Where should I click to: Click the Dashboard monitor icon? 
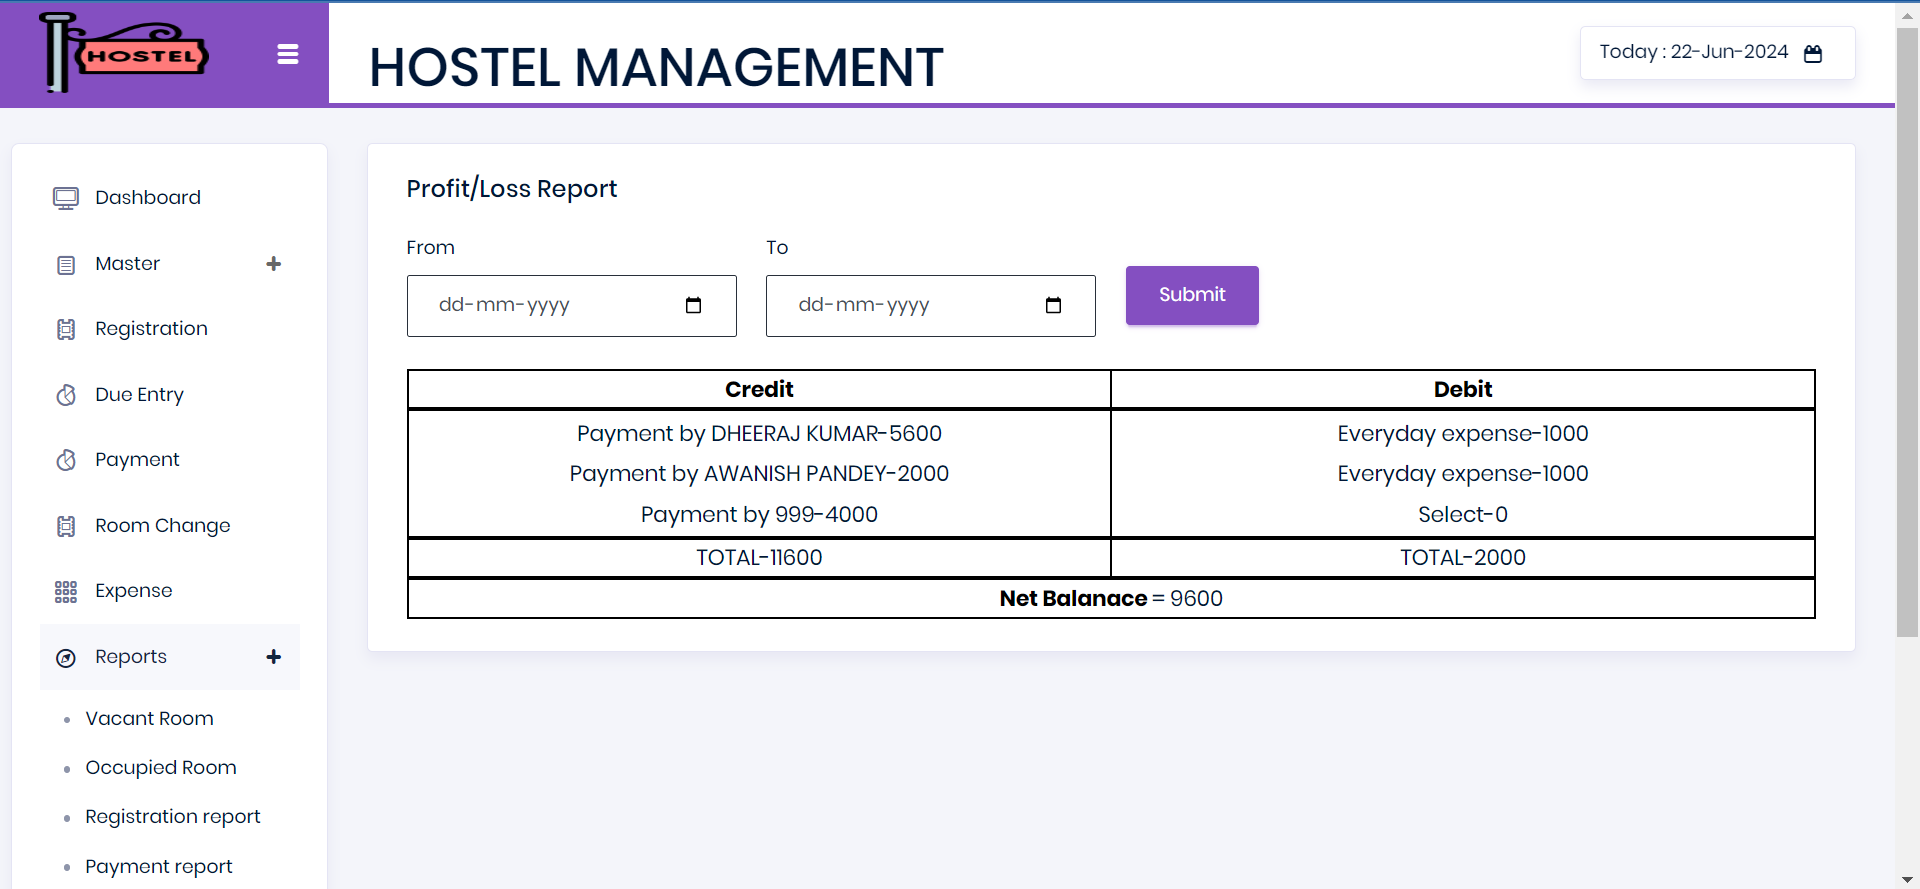[66, 198]
